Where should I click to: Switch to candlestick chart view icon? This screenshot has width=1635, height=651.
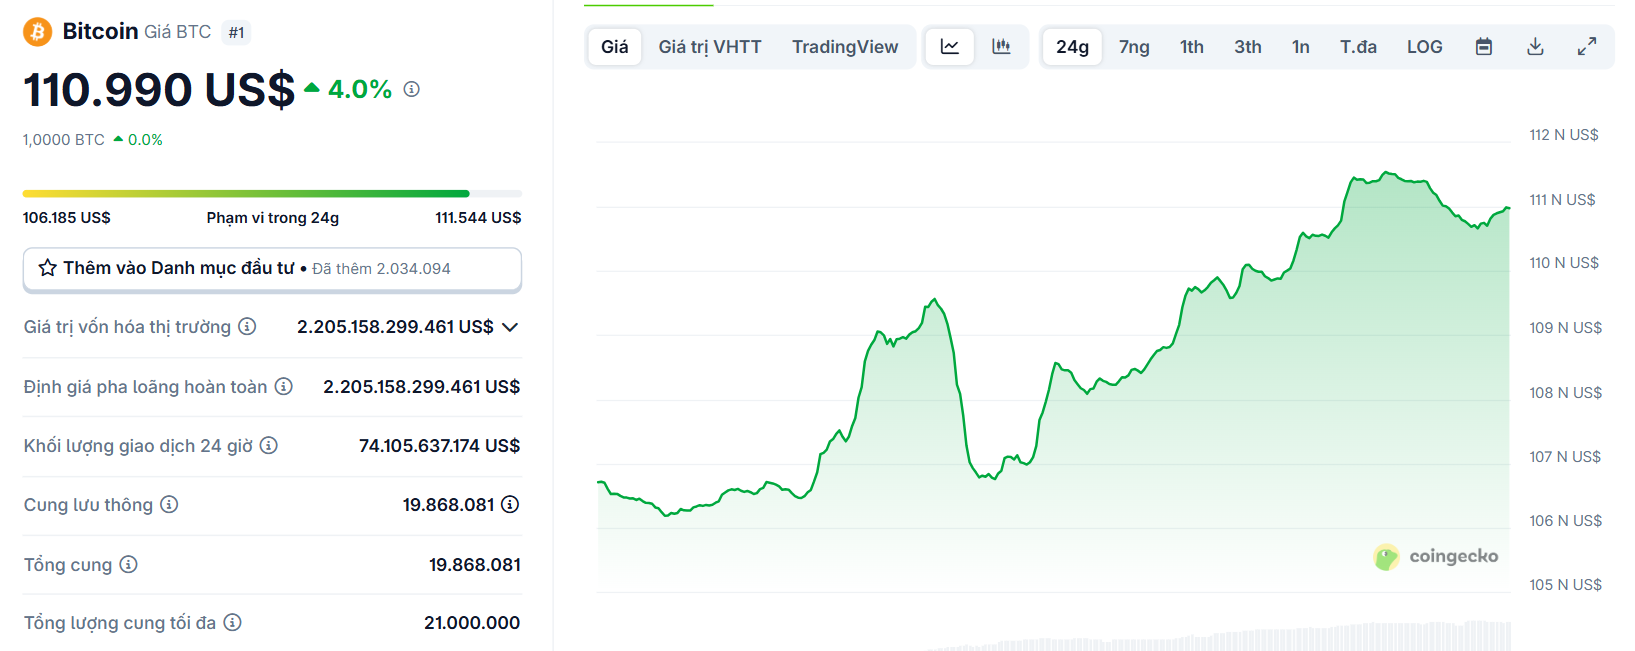[x=1001, y=47]
